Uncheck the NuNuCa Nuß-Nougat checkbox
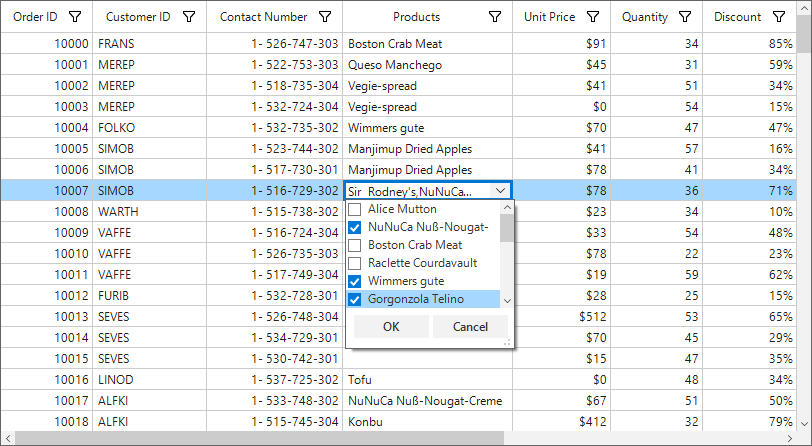The width and height of the screenshot is (812, 446). pyautogui.click(x=355, y=227)
